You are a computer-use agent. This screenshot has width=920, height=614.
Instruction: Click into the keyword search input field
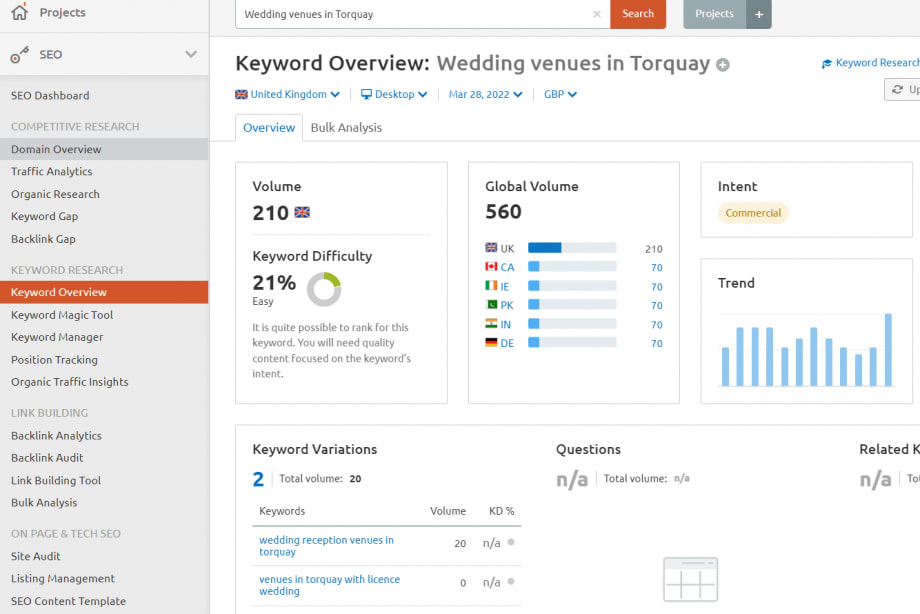click(410, 14)
